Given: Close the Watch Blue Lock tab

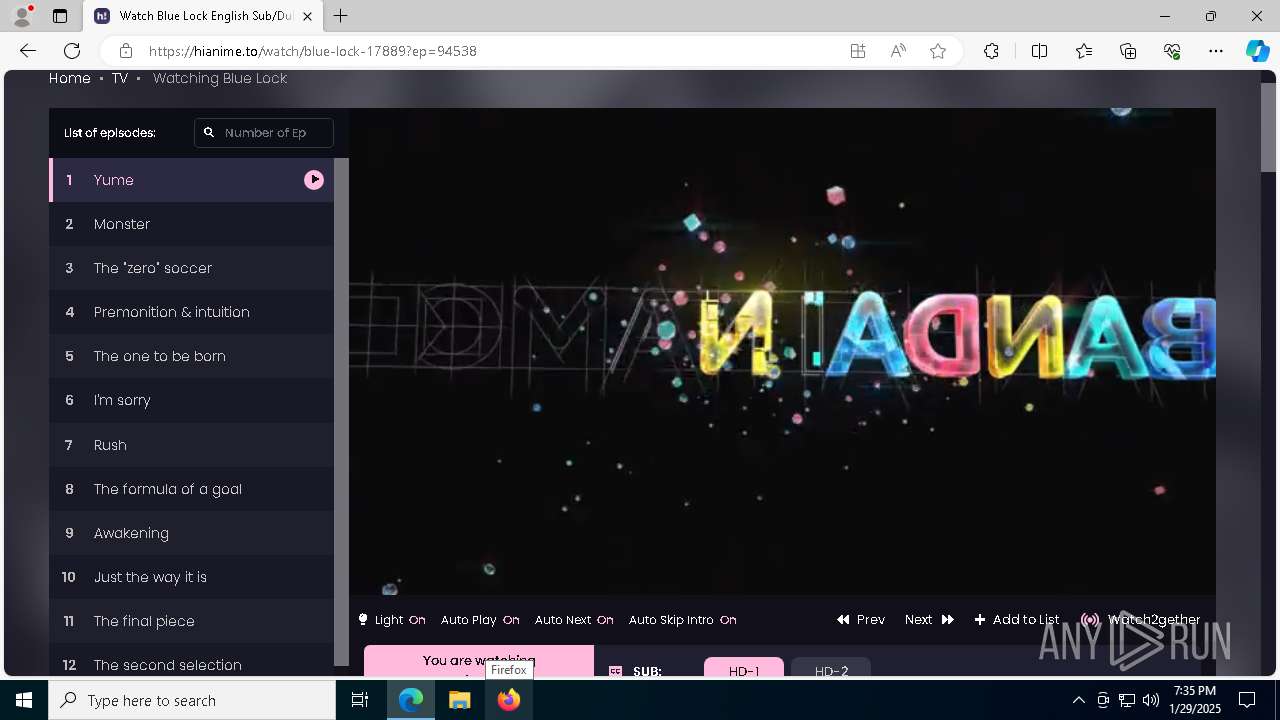Looking at the screenshot, I should [308, 16].
